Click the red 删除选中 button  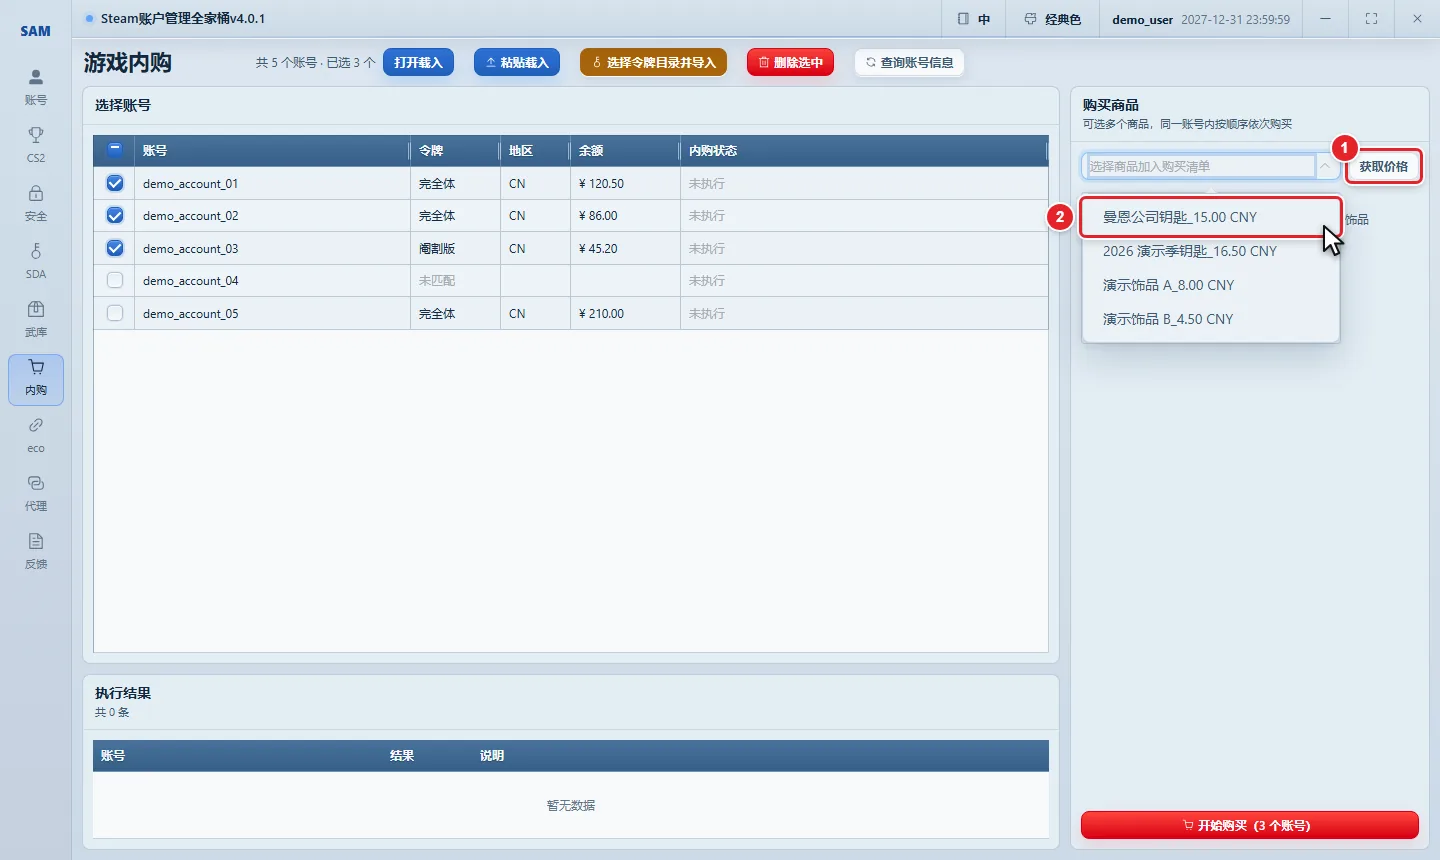coord(790,62)
